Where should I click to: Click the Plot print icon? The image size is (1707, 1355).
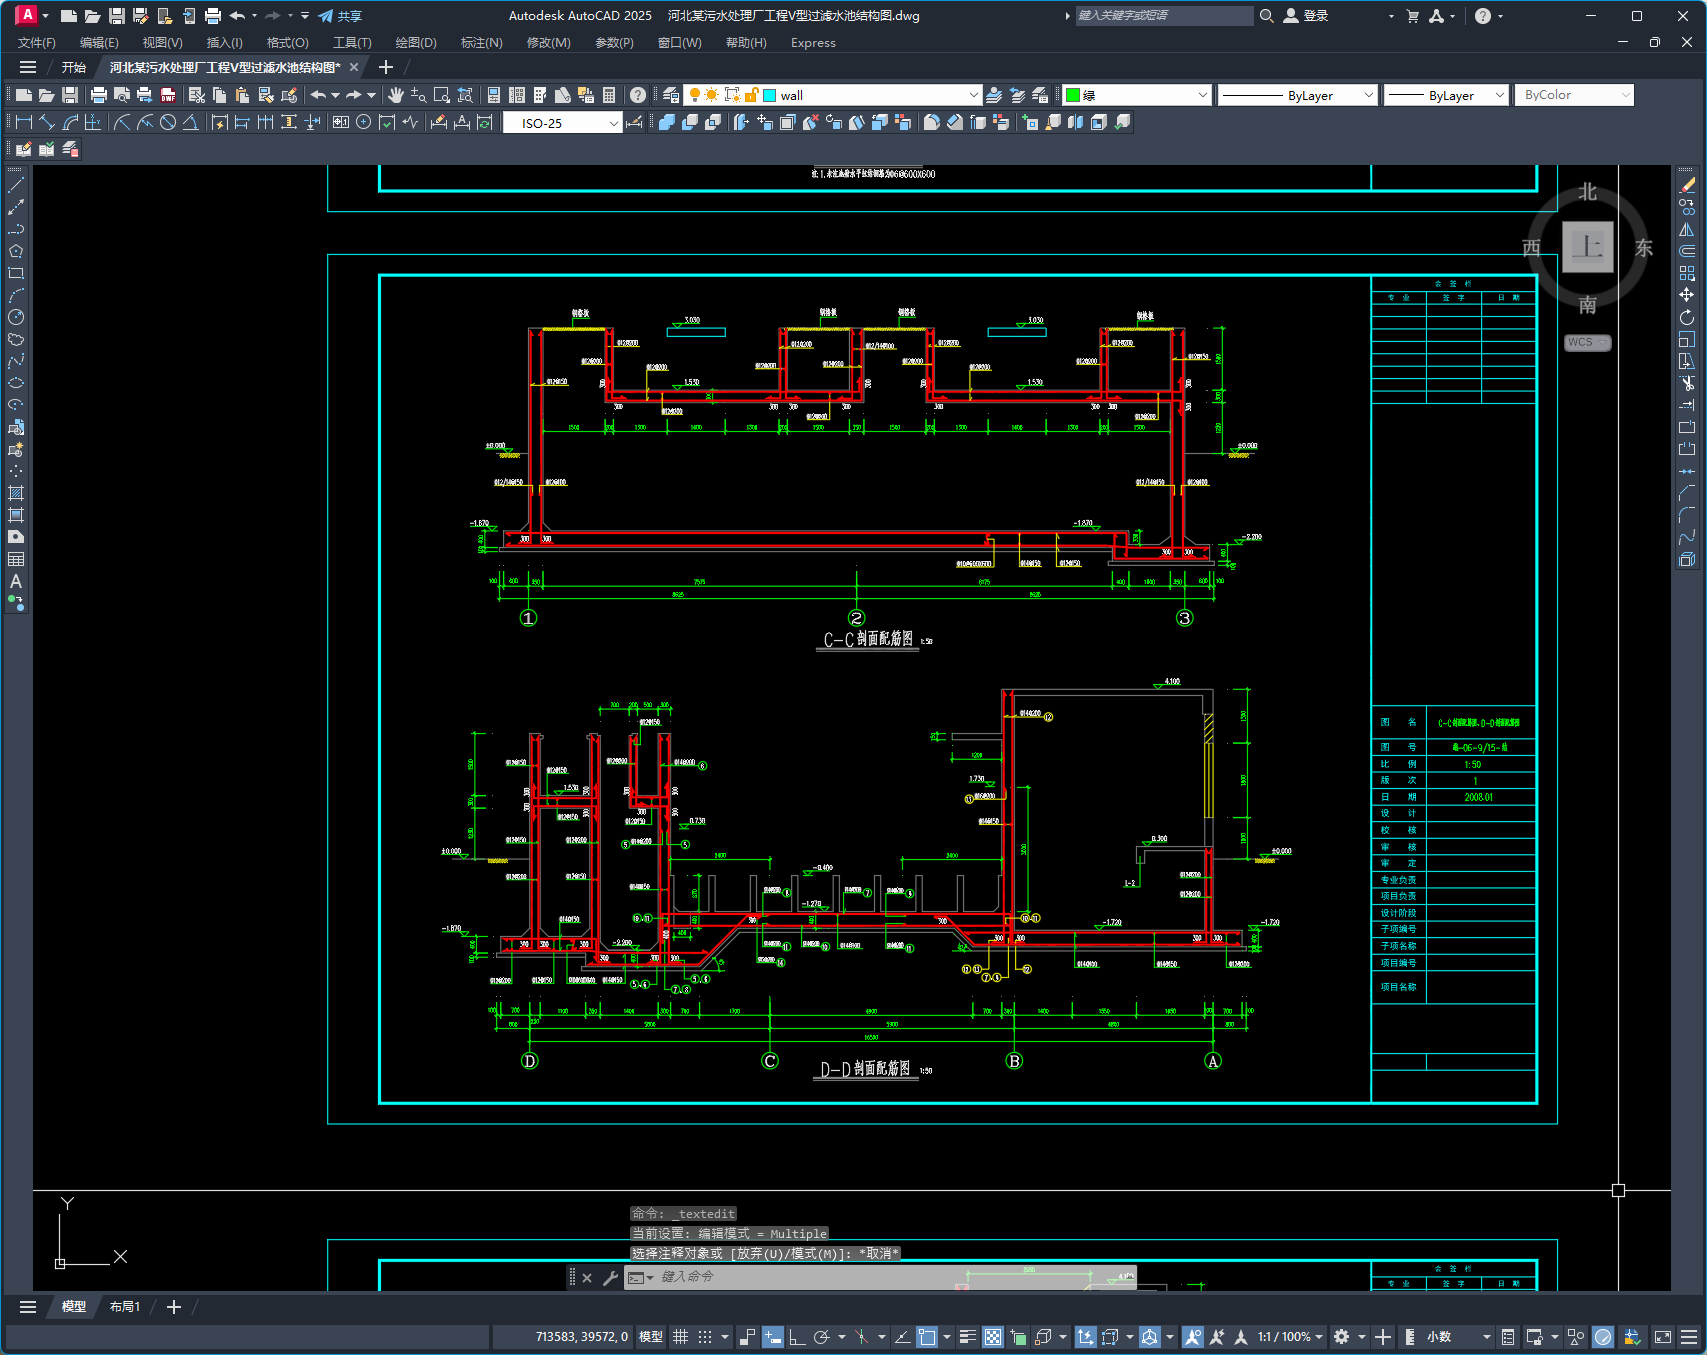coord(99,95)
